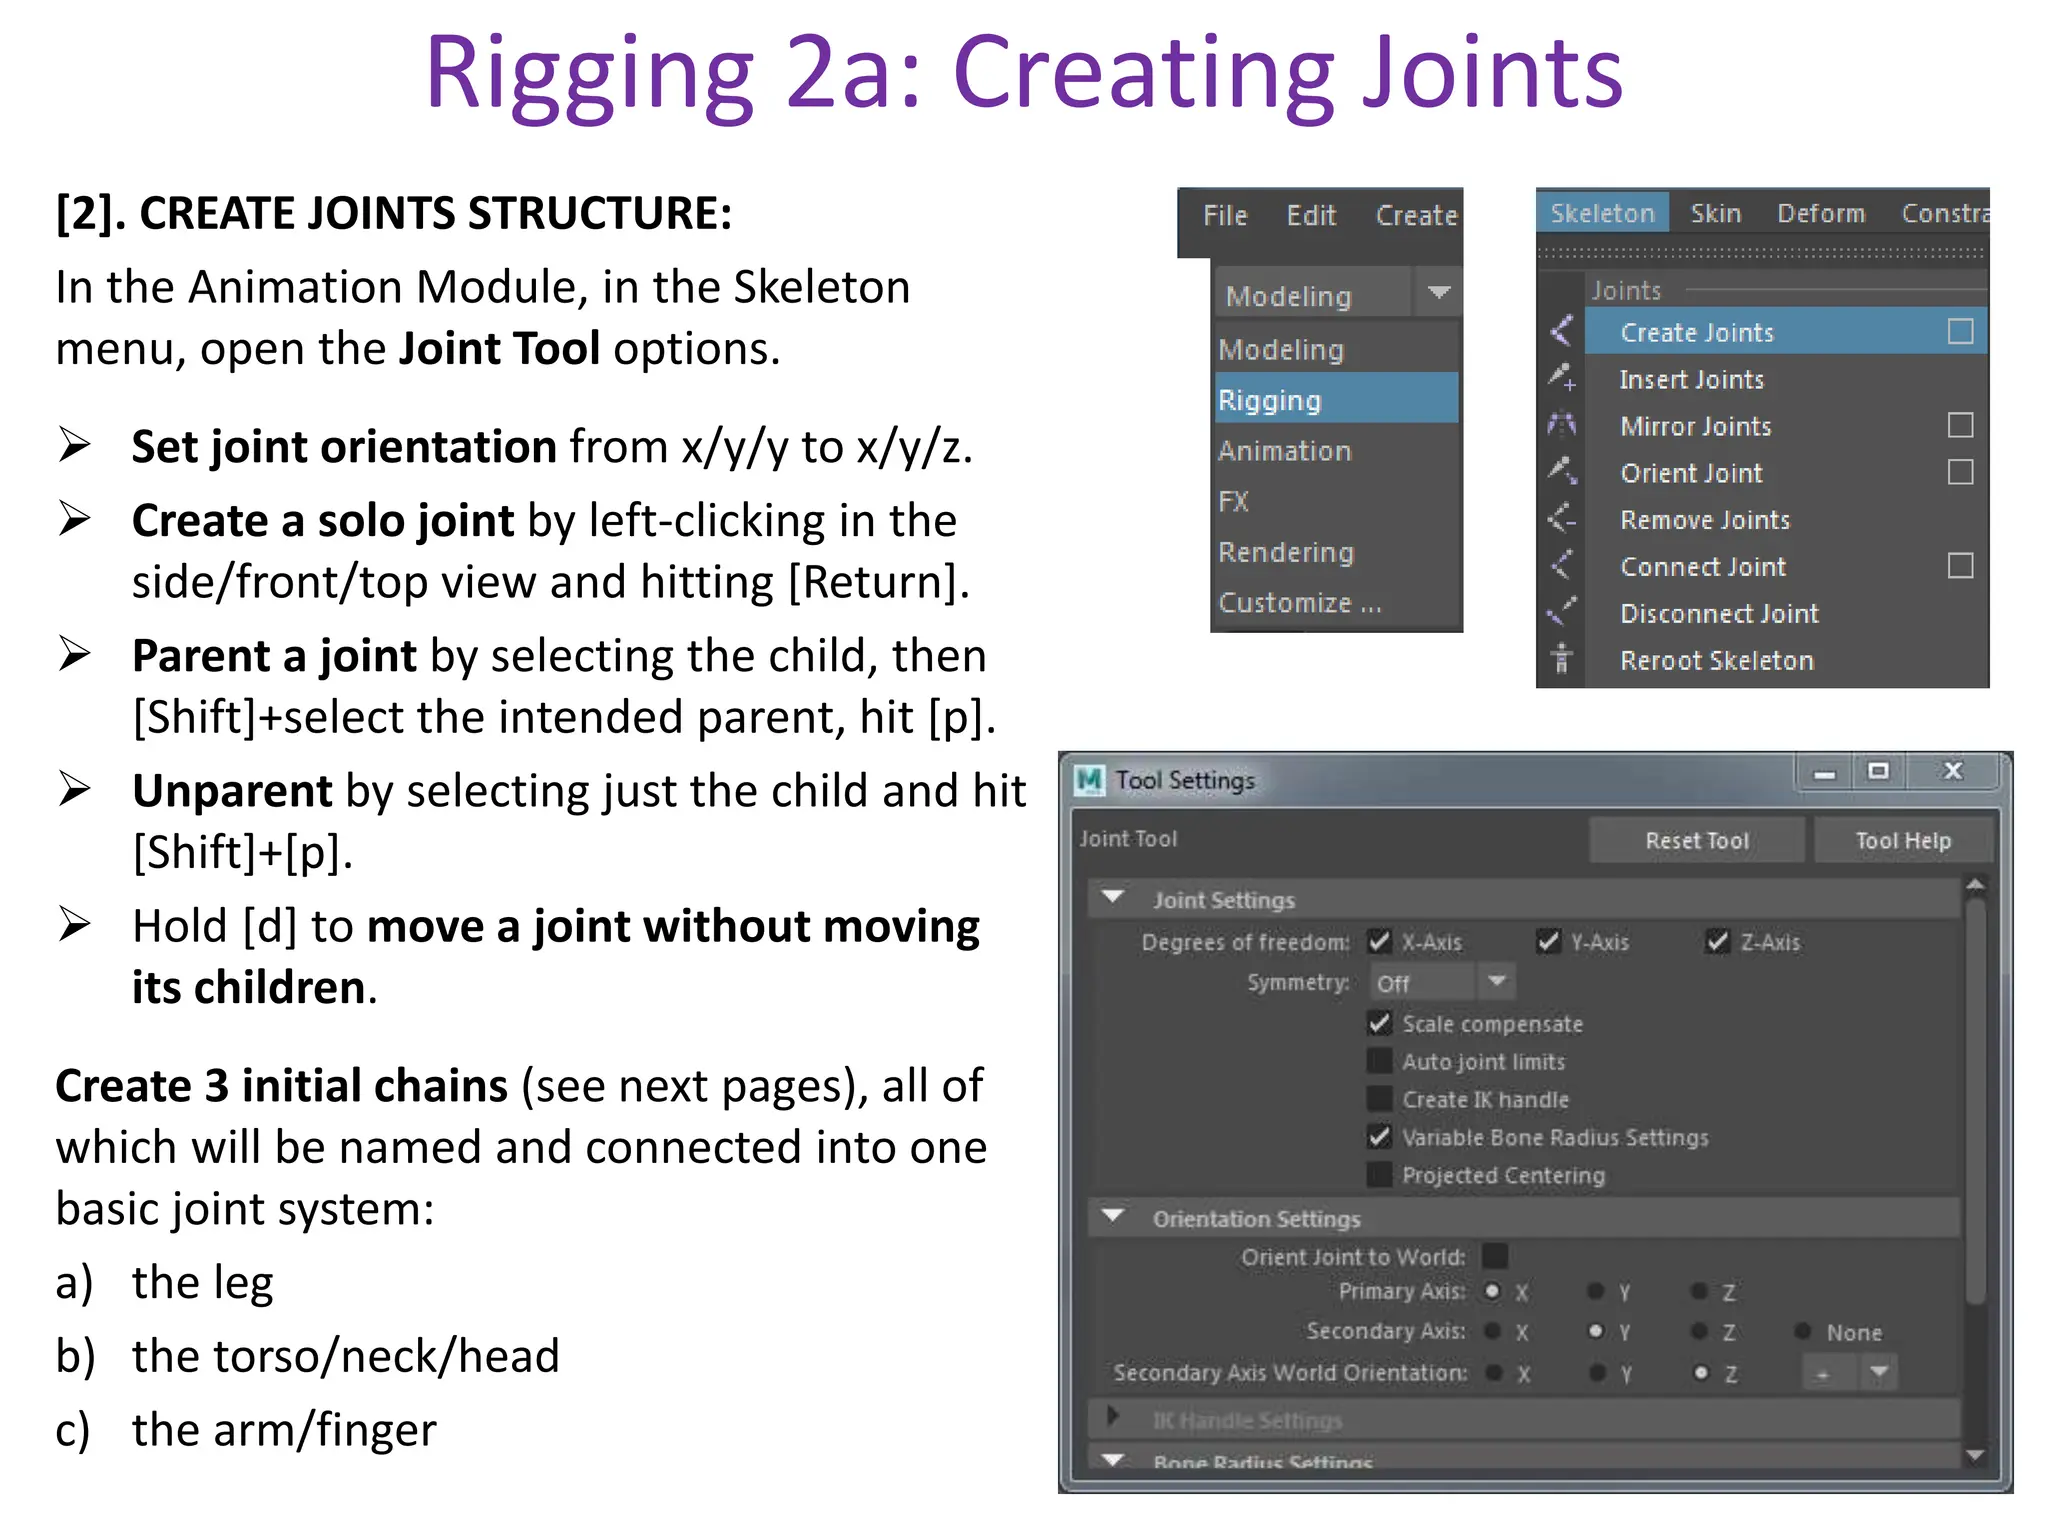Collapse the Joint Settings section
The height and width of the screenshot is (1536, 2048).
click(1113, 898)
